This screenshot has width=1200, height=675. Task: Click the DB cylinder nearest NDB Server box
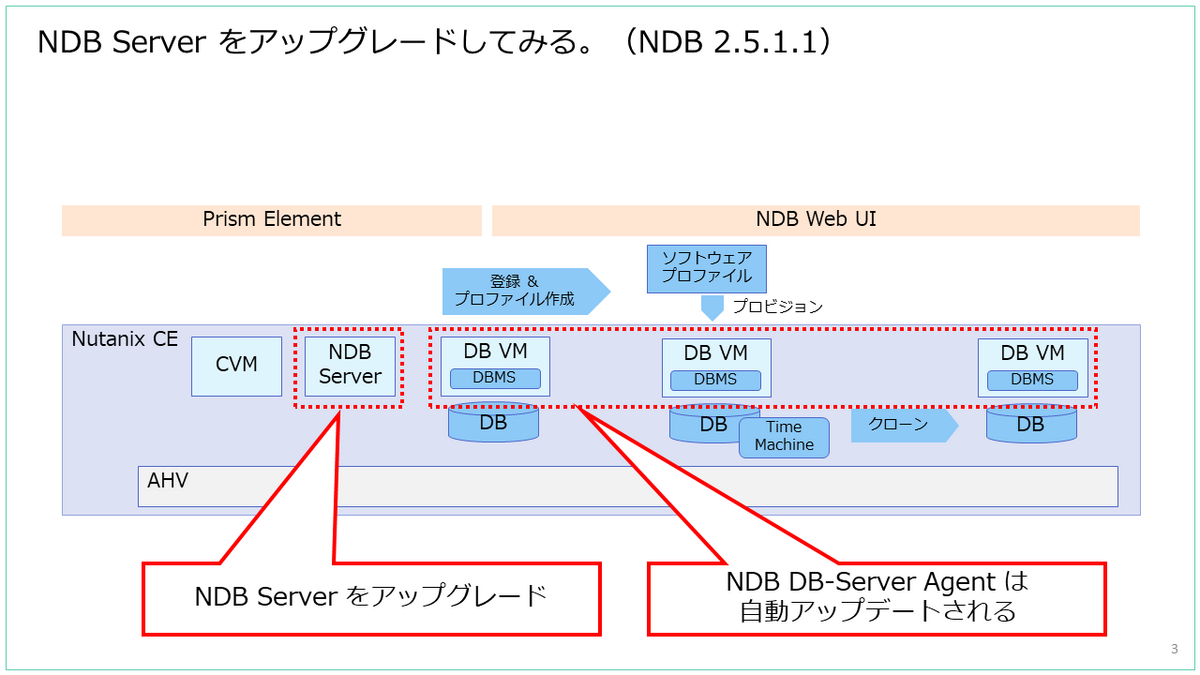493,423
